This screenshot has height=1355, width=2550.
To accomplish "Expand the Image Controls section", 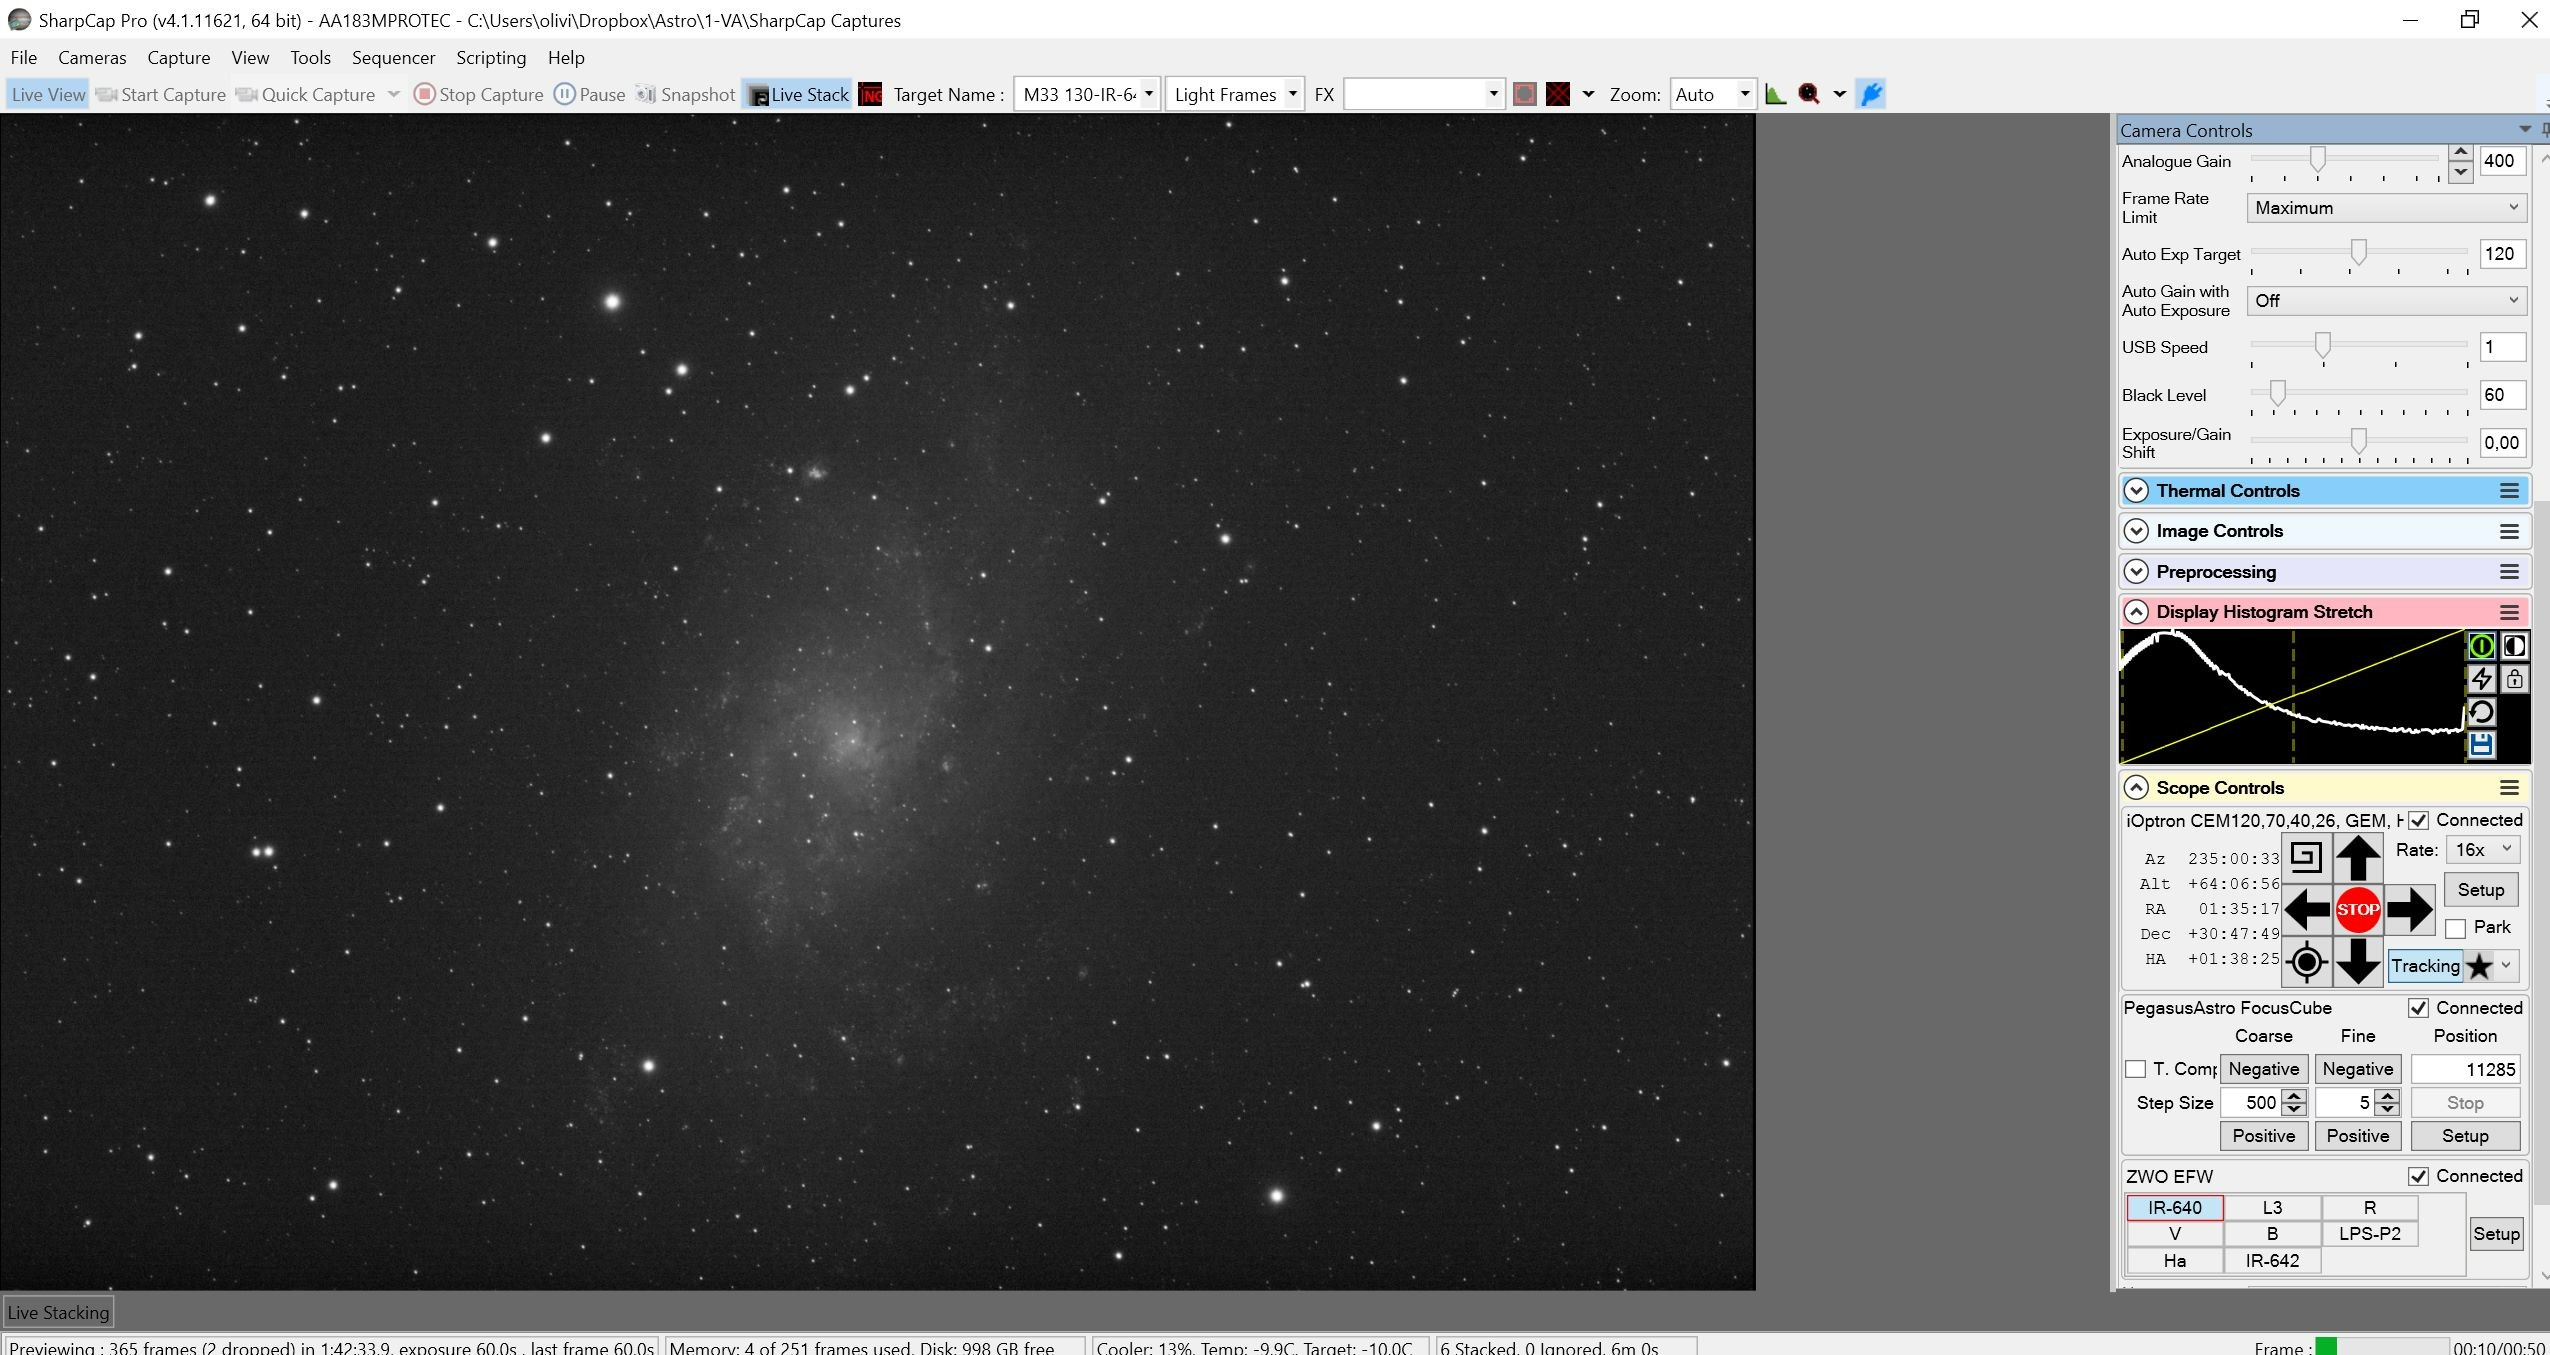I will click(2136, 531).
